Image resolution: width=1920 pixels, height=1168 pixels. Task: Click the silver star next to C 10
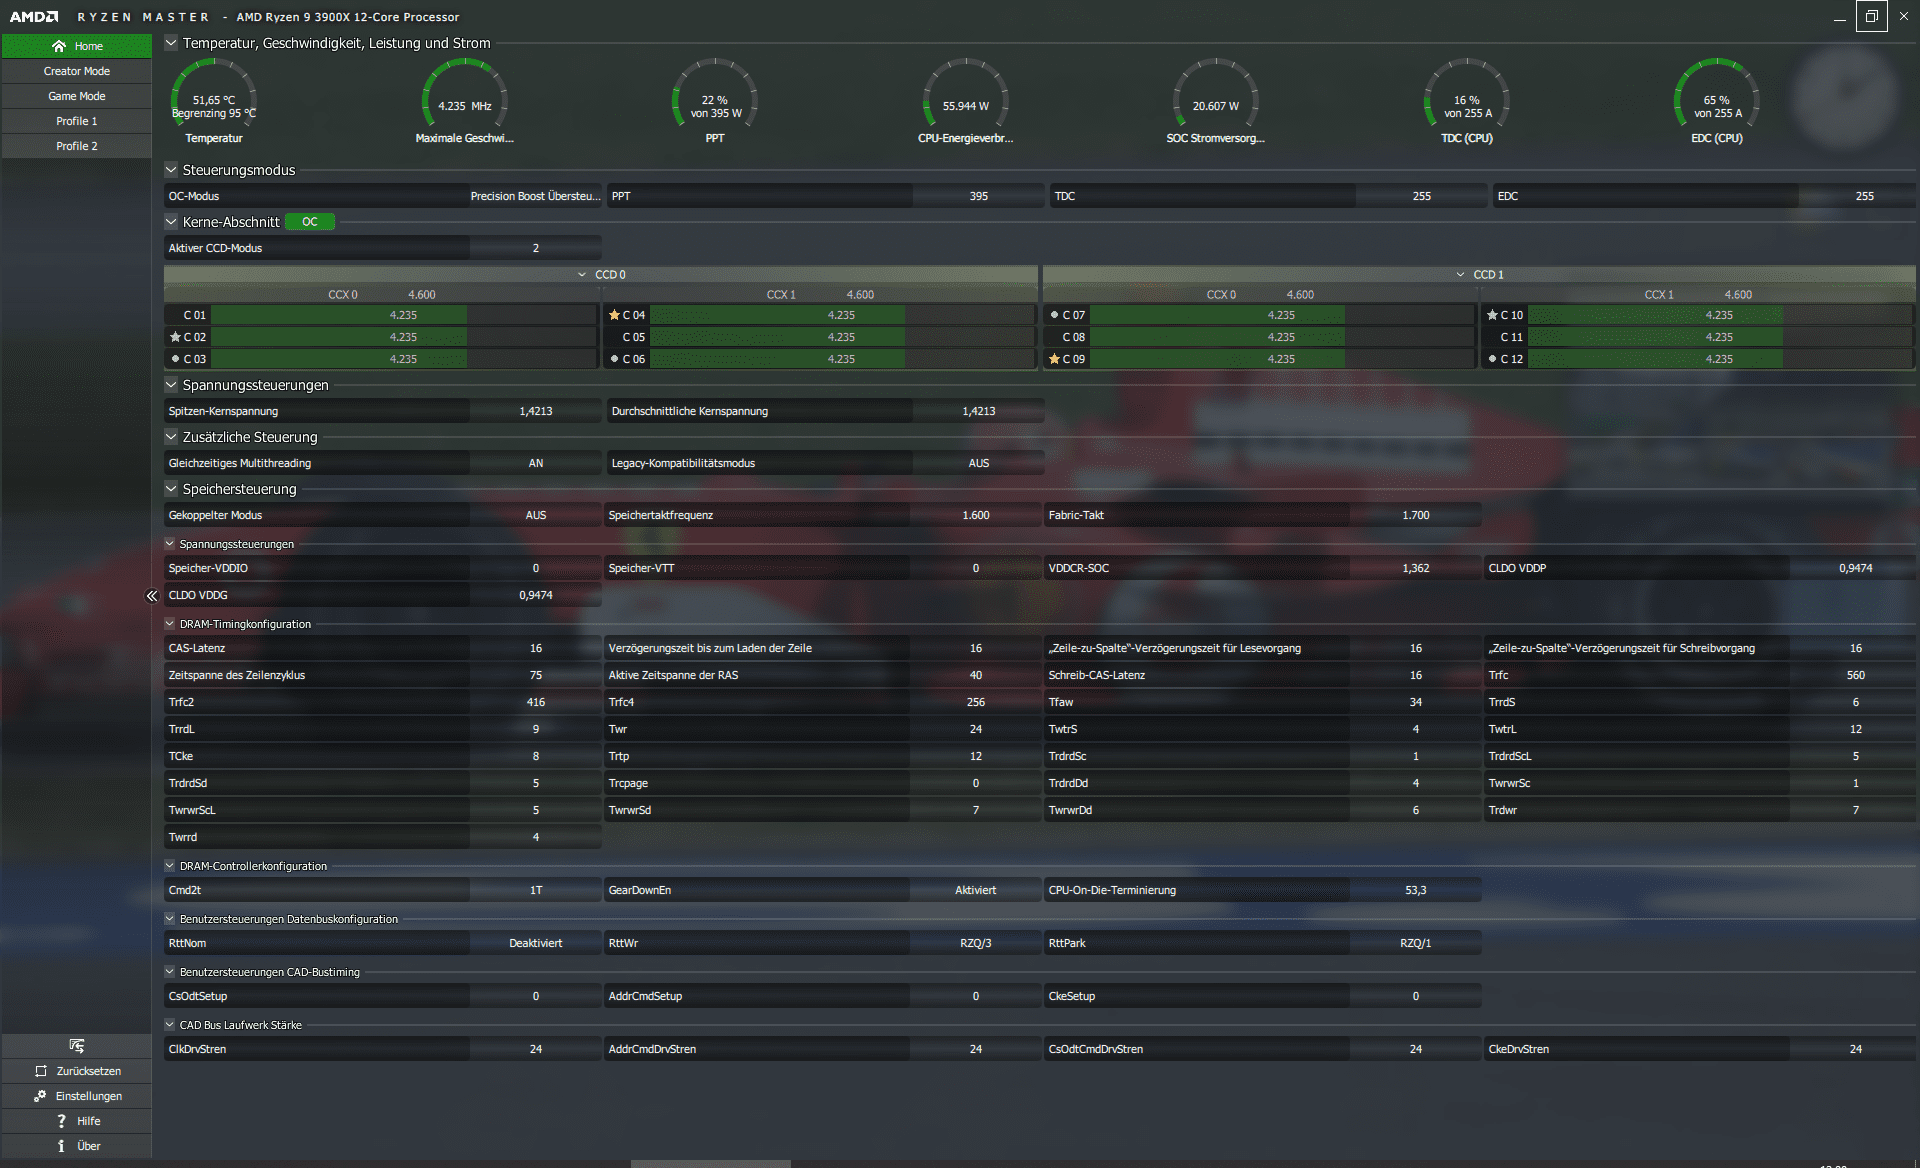tap(1492, 315)
